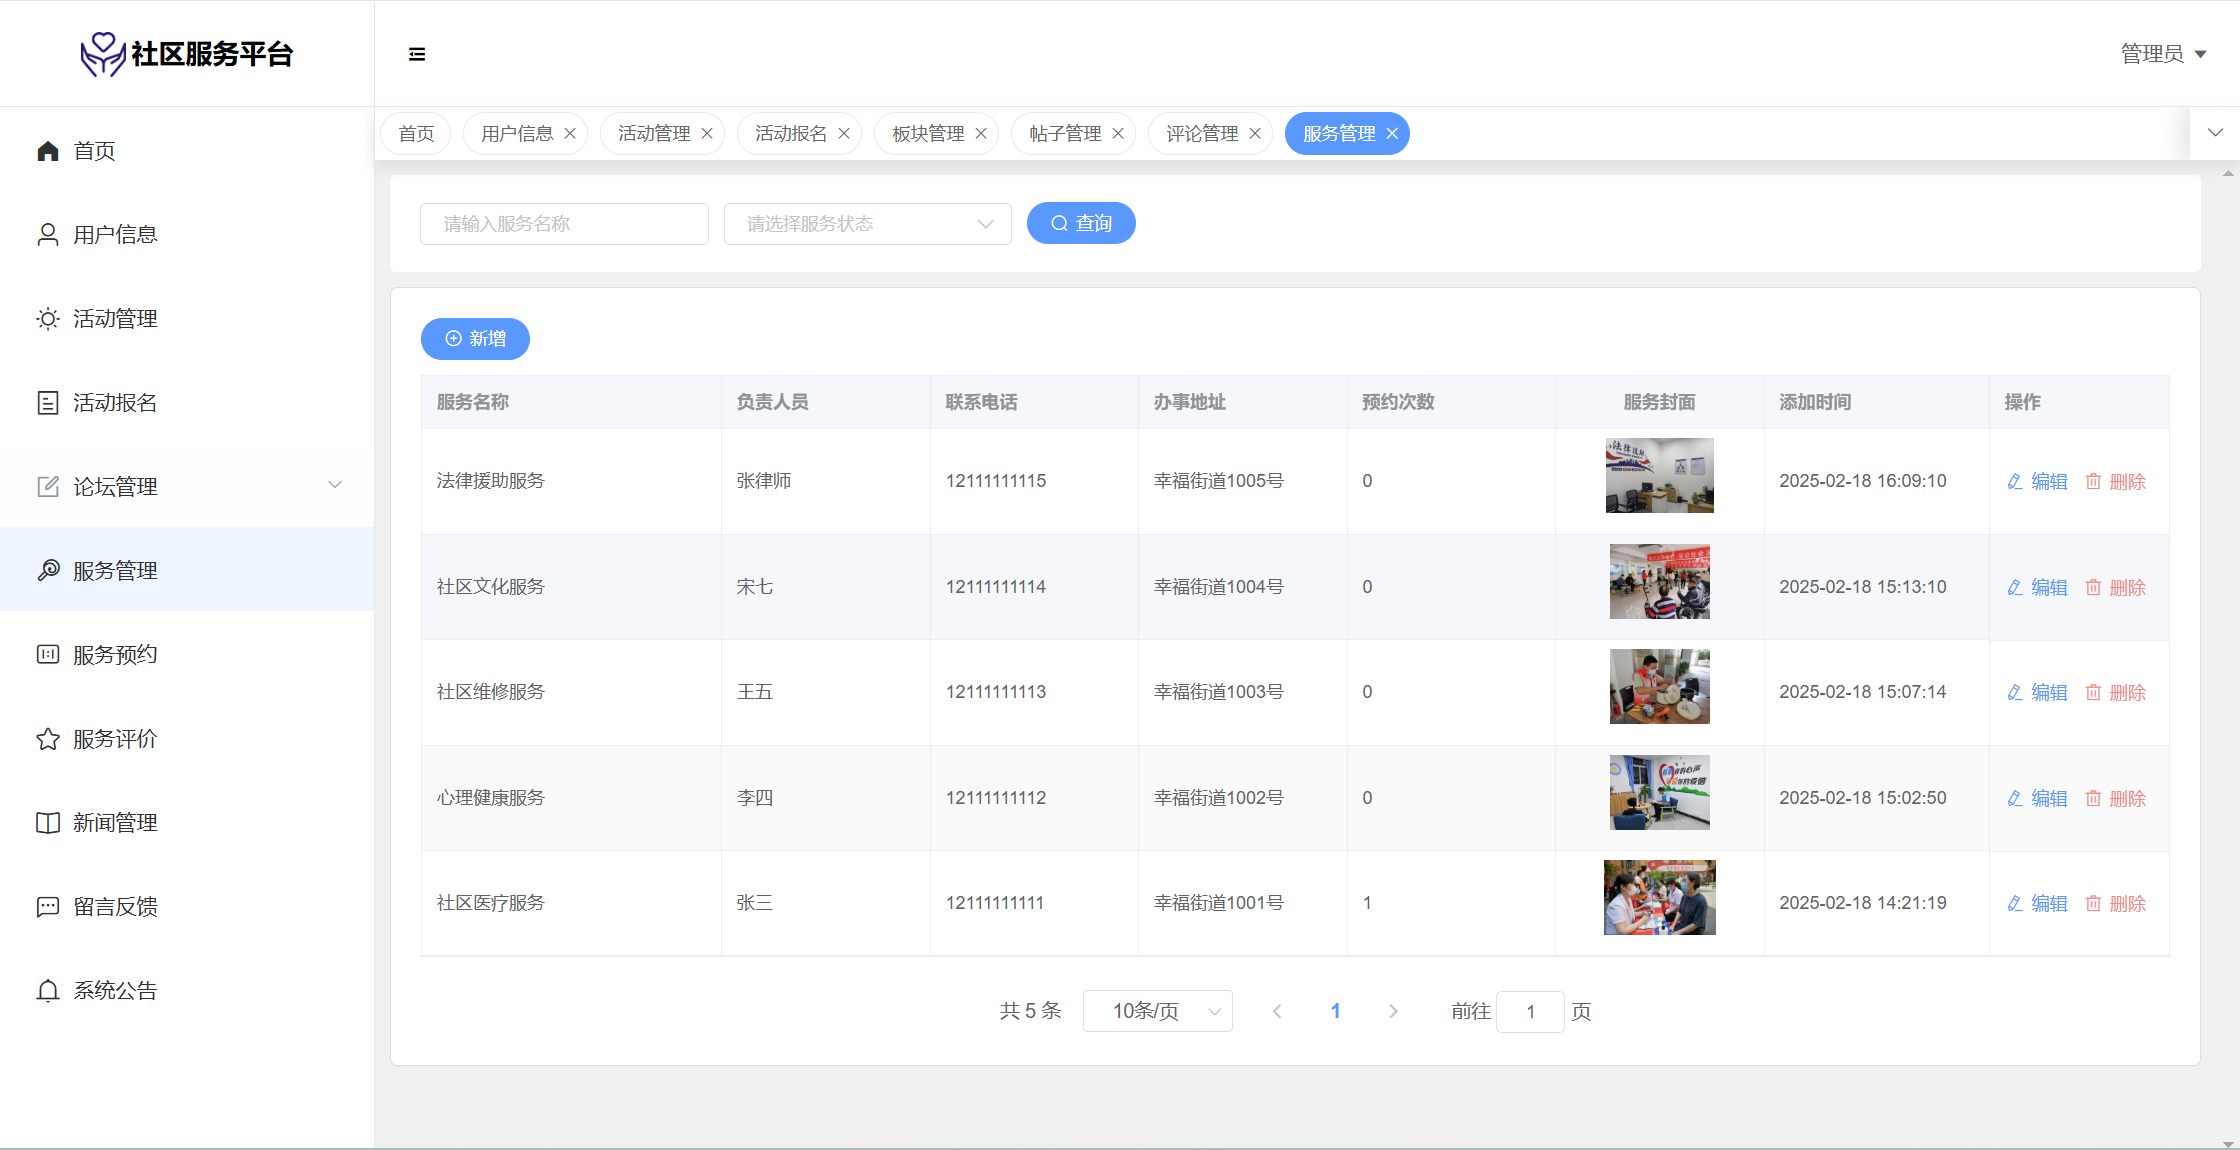This screenshot has width=2240, height=1150.
Task: Click the trash delete icon for 社区医疗服务
Action: (2093, 904)
